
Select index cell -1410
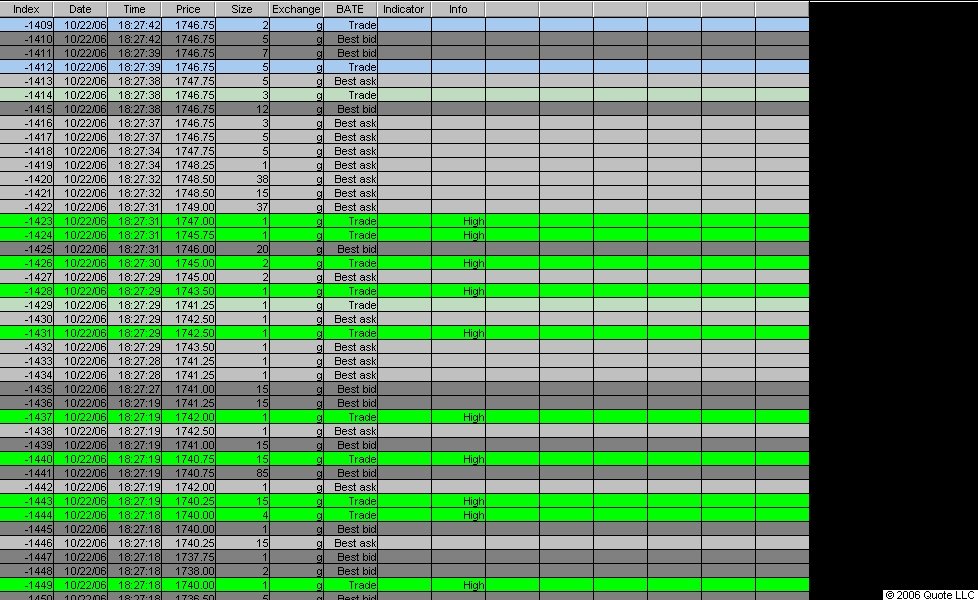click(x=27, y=39)
